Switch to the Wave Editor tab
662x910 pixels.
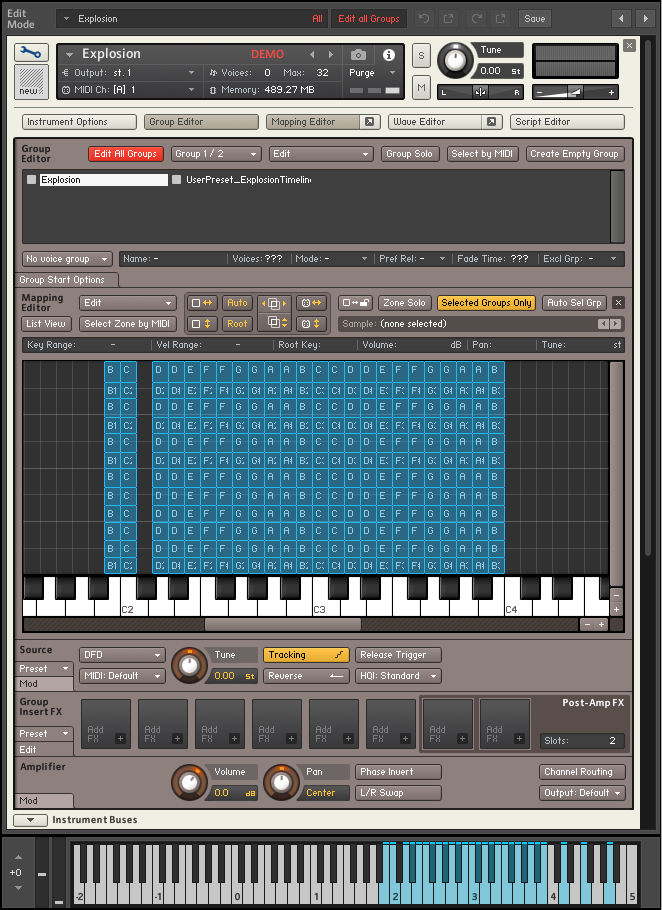tap(436, 122)
